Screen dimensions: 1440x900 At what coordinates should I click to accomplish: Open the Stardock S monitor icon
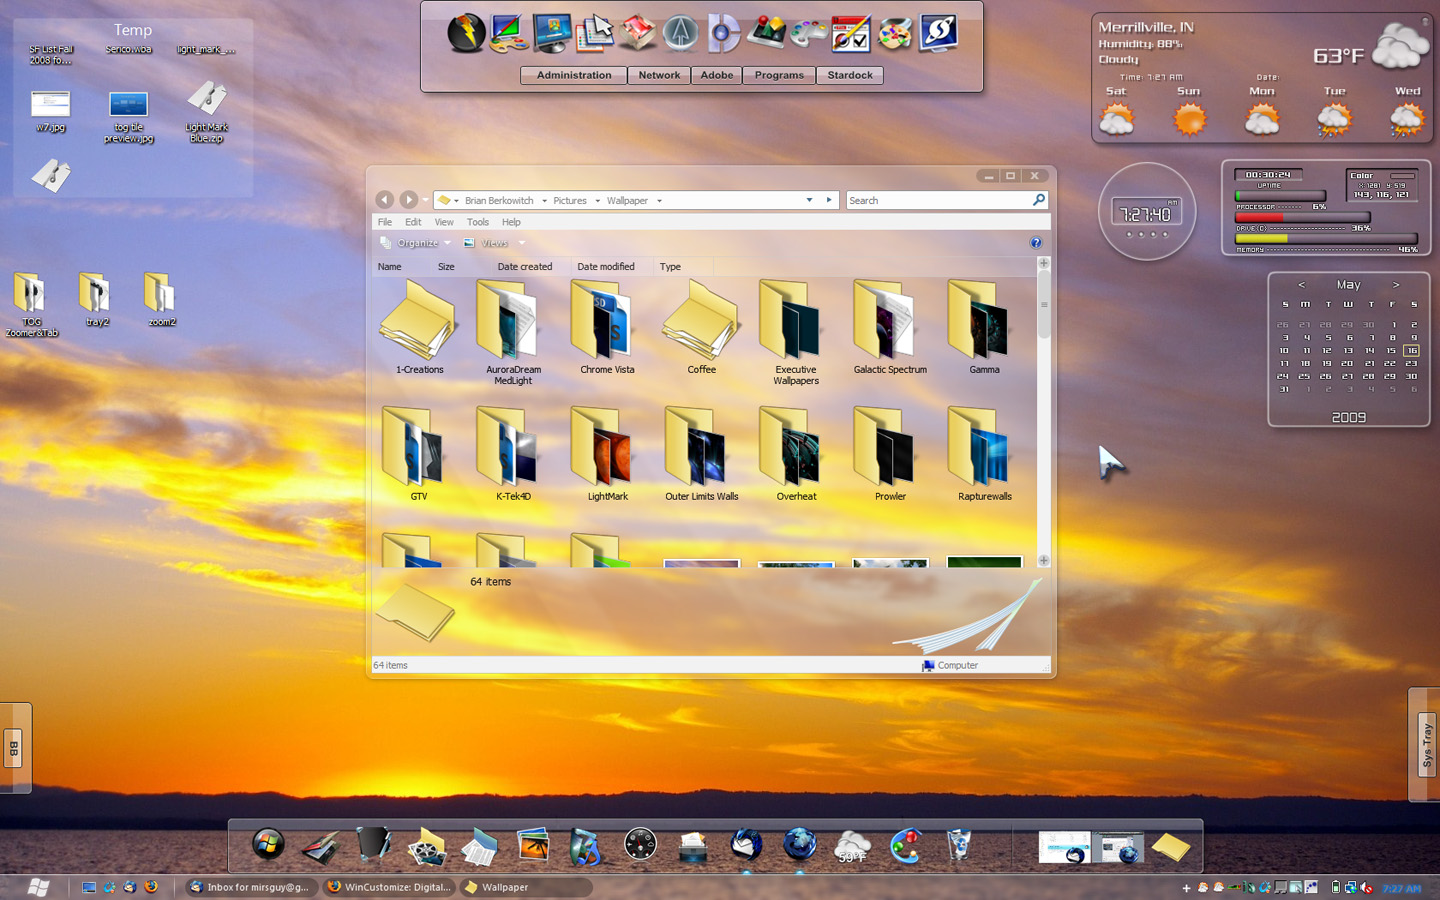click(938, 33)
